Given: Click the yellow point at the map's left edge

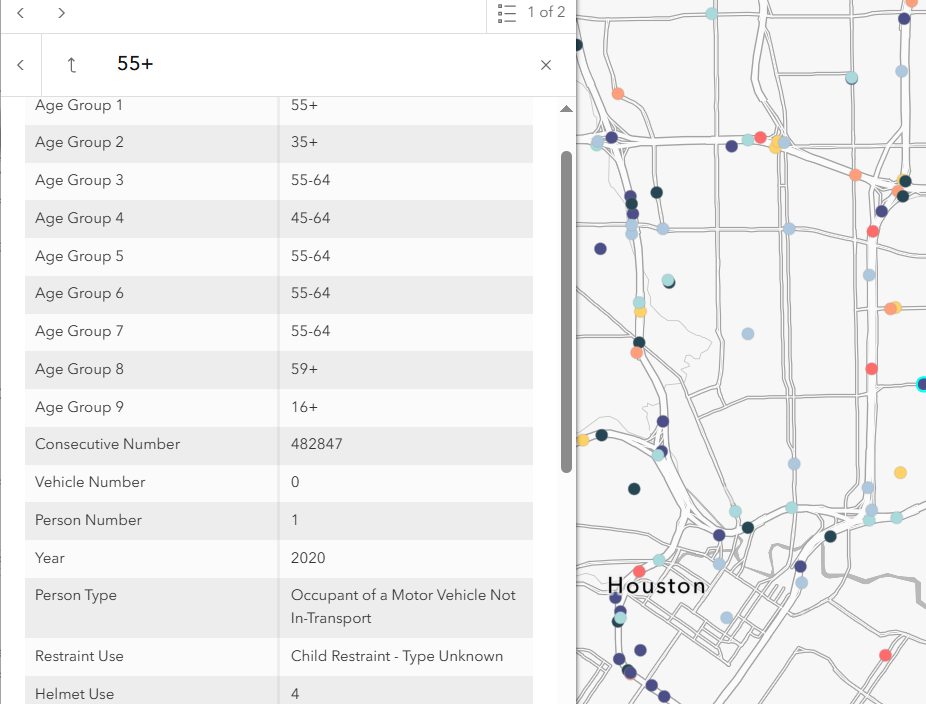Looking at the screenshot, I should pos(582,440).
